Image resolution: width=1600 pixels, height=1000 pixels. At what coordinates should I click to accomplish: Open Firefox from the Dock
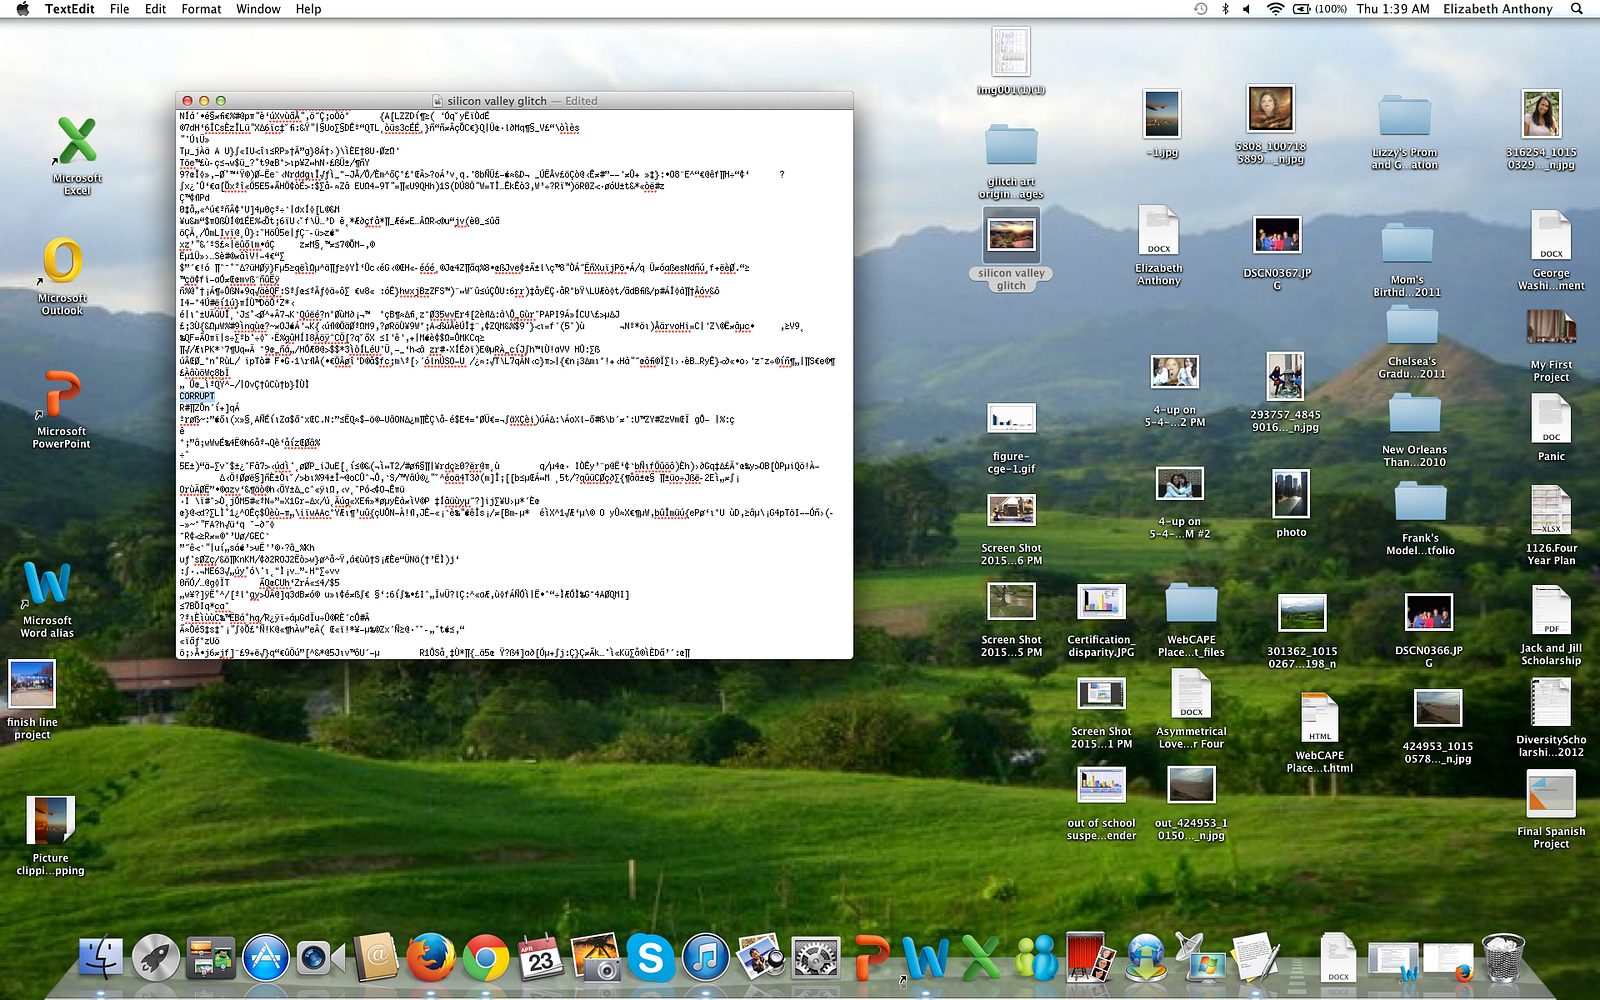(431, 958)
